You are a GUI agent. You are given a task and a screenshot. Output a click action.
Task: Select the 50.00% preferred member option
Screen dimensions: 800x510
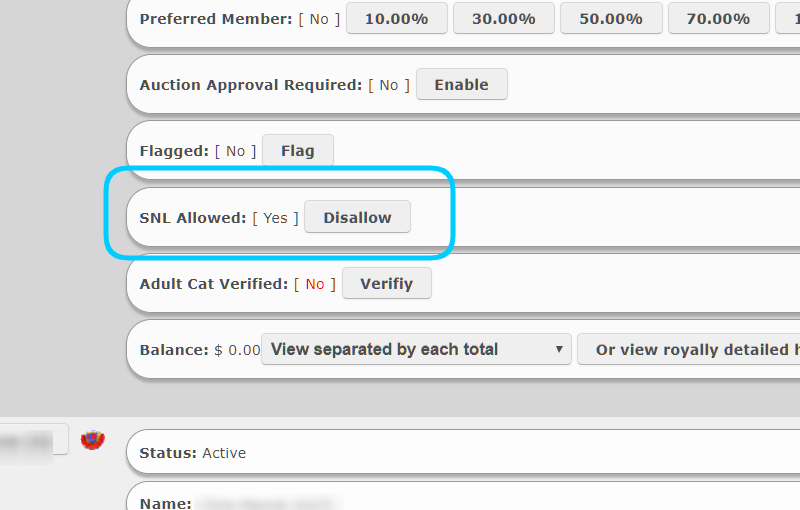pos(611,18)
